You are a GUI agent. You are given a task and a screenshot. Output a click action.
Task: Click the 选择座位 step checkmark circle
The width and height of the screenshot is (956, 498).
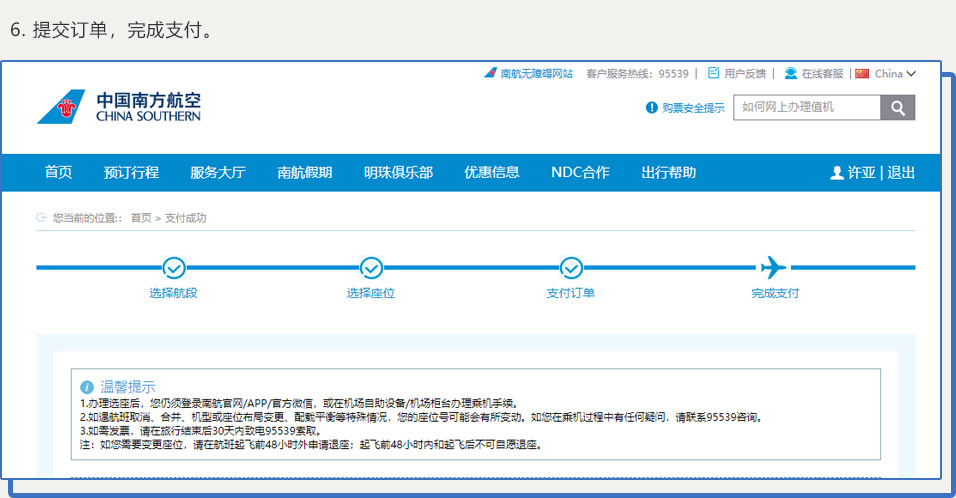tap(371, 268)
